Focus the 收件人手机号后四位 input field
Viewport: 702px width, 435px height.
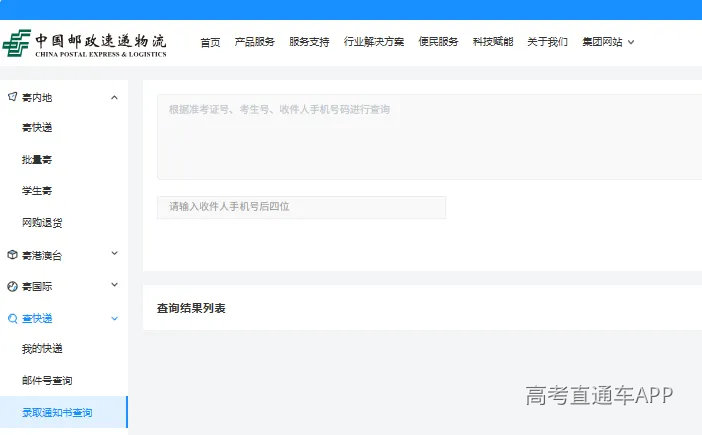click(x=301, y=207)
